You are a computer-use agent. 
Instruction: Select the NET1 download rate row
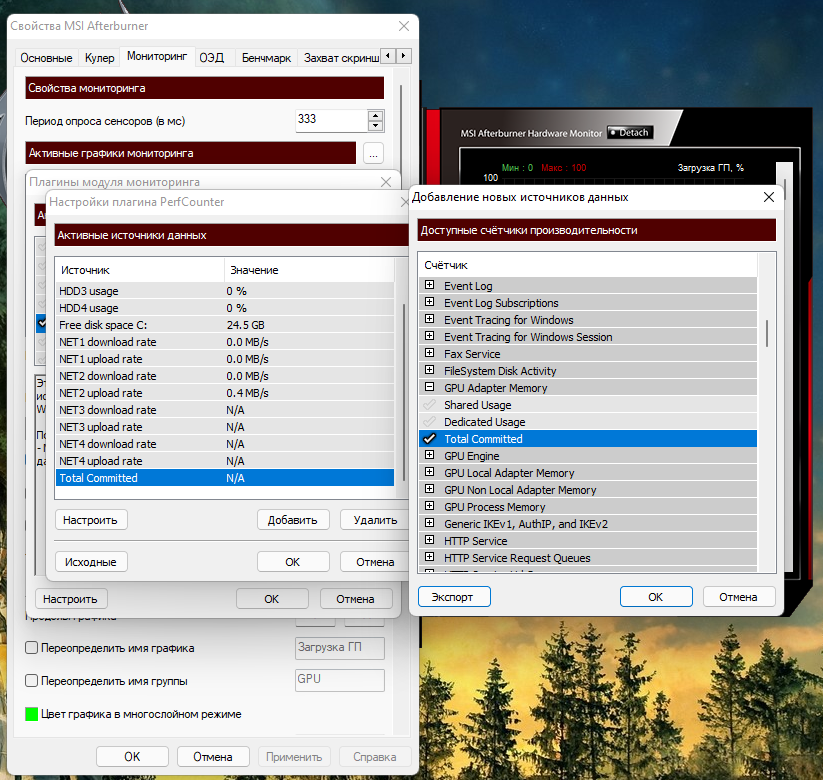coord(225,342)
